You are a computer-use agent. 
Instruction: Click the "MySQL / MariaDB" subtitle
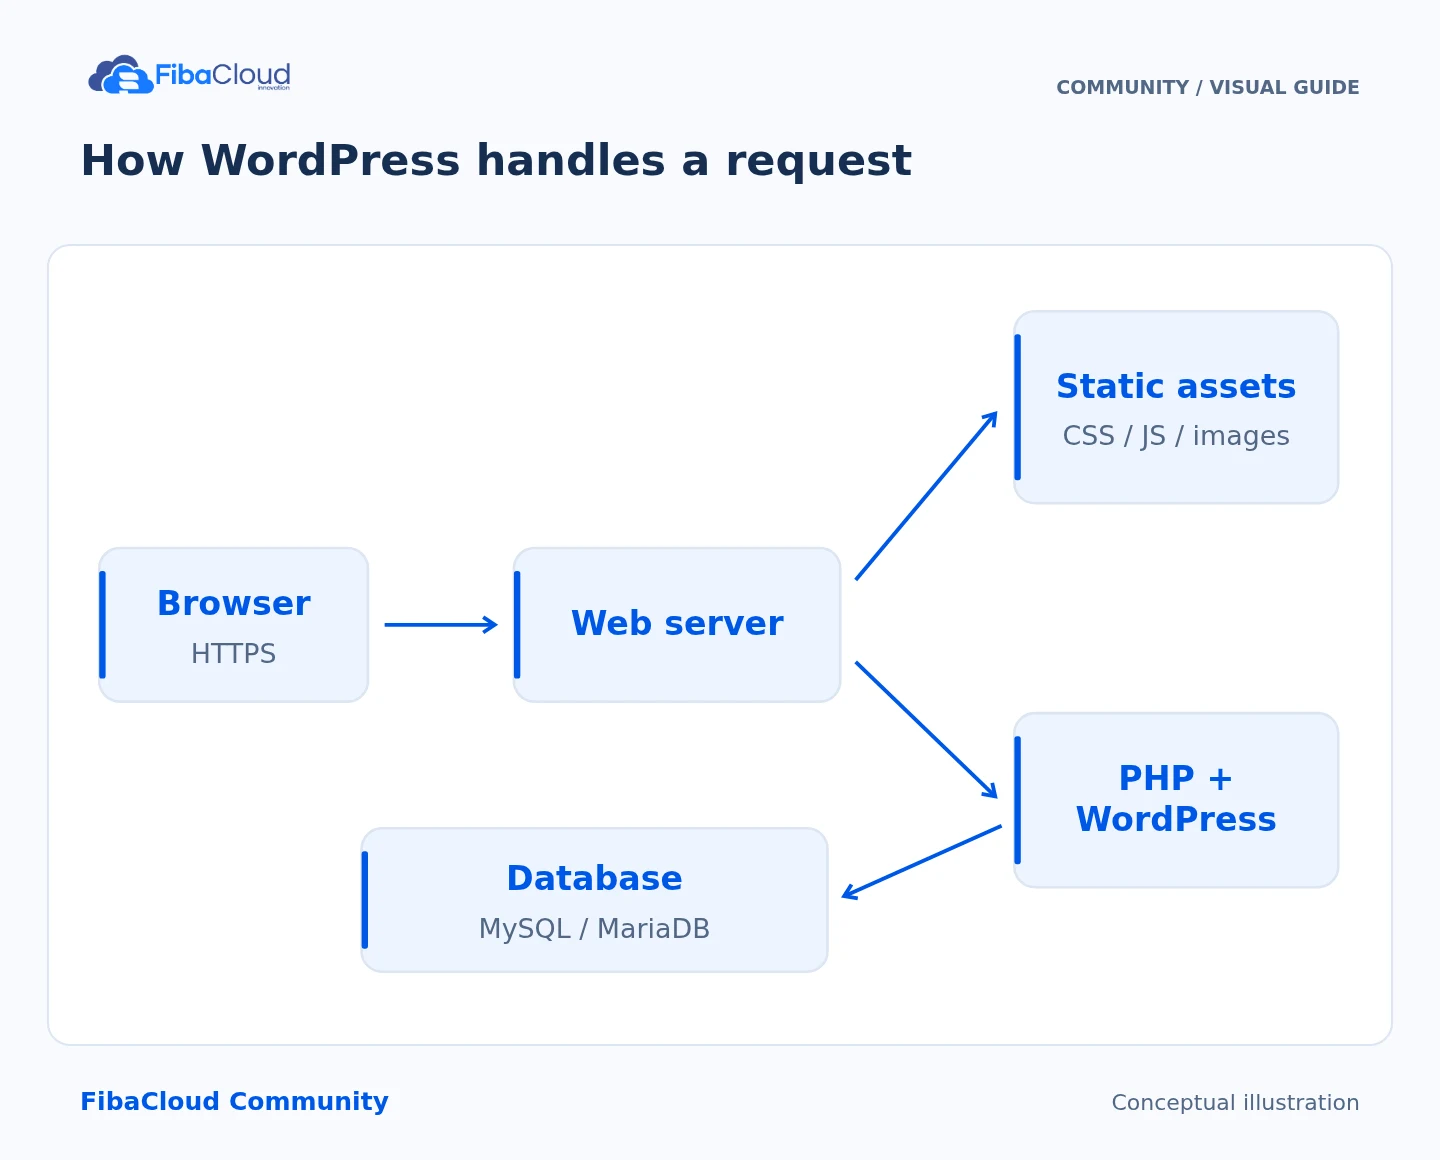pyautogui.click(x=595, y=929)
